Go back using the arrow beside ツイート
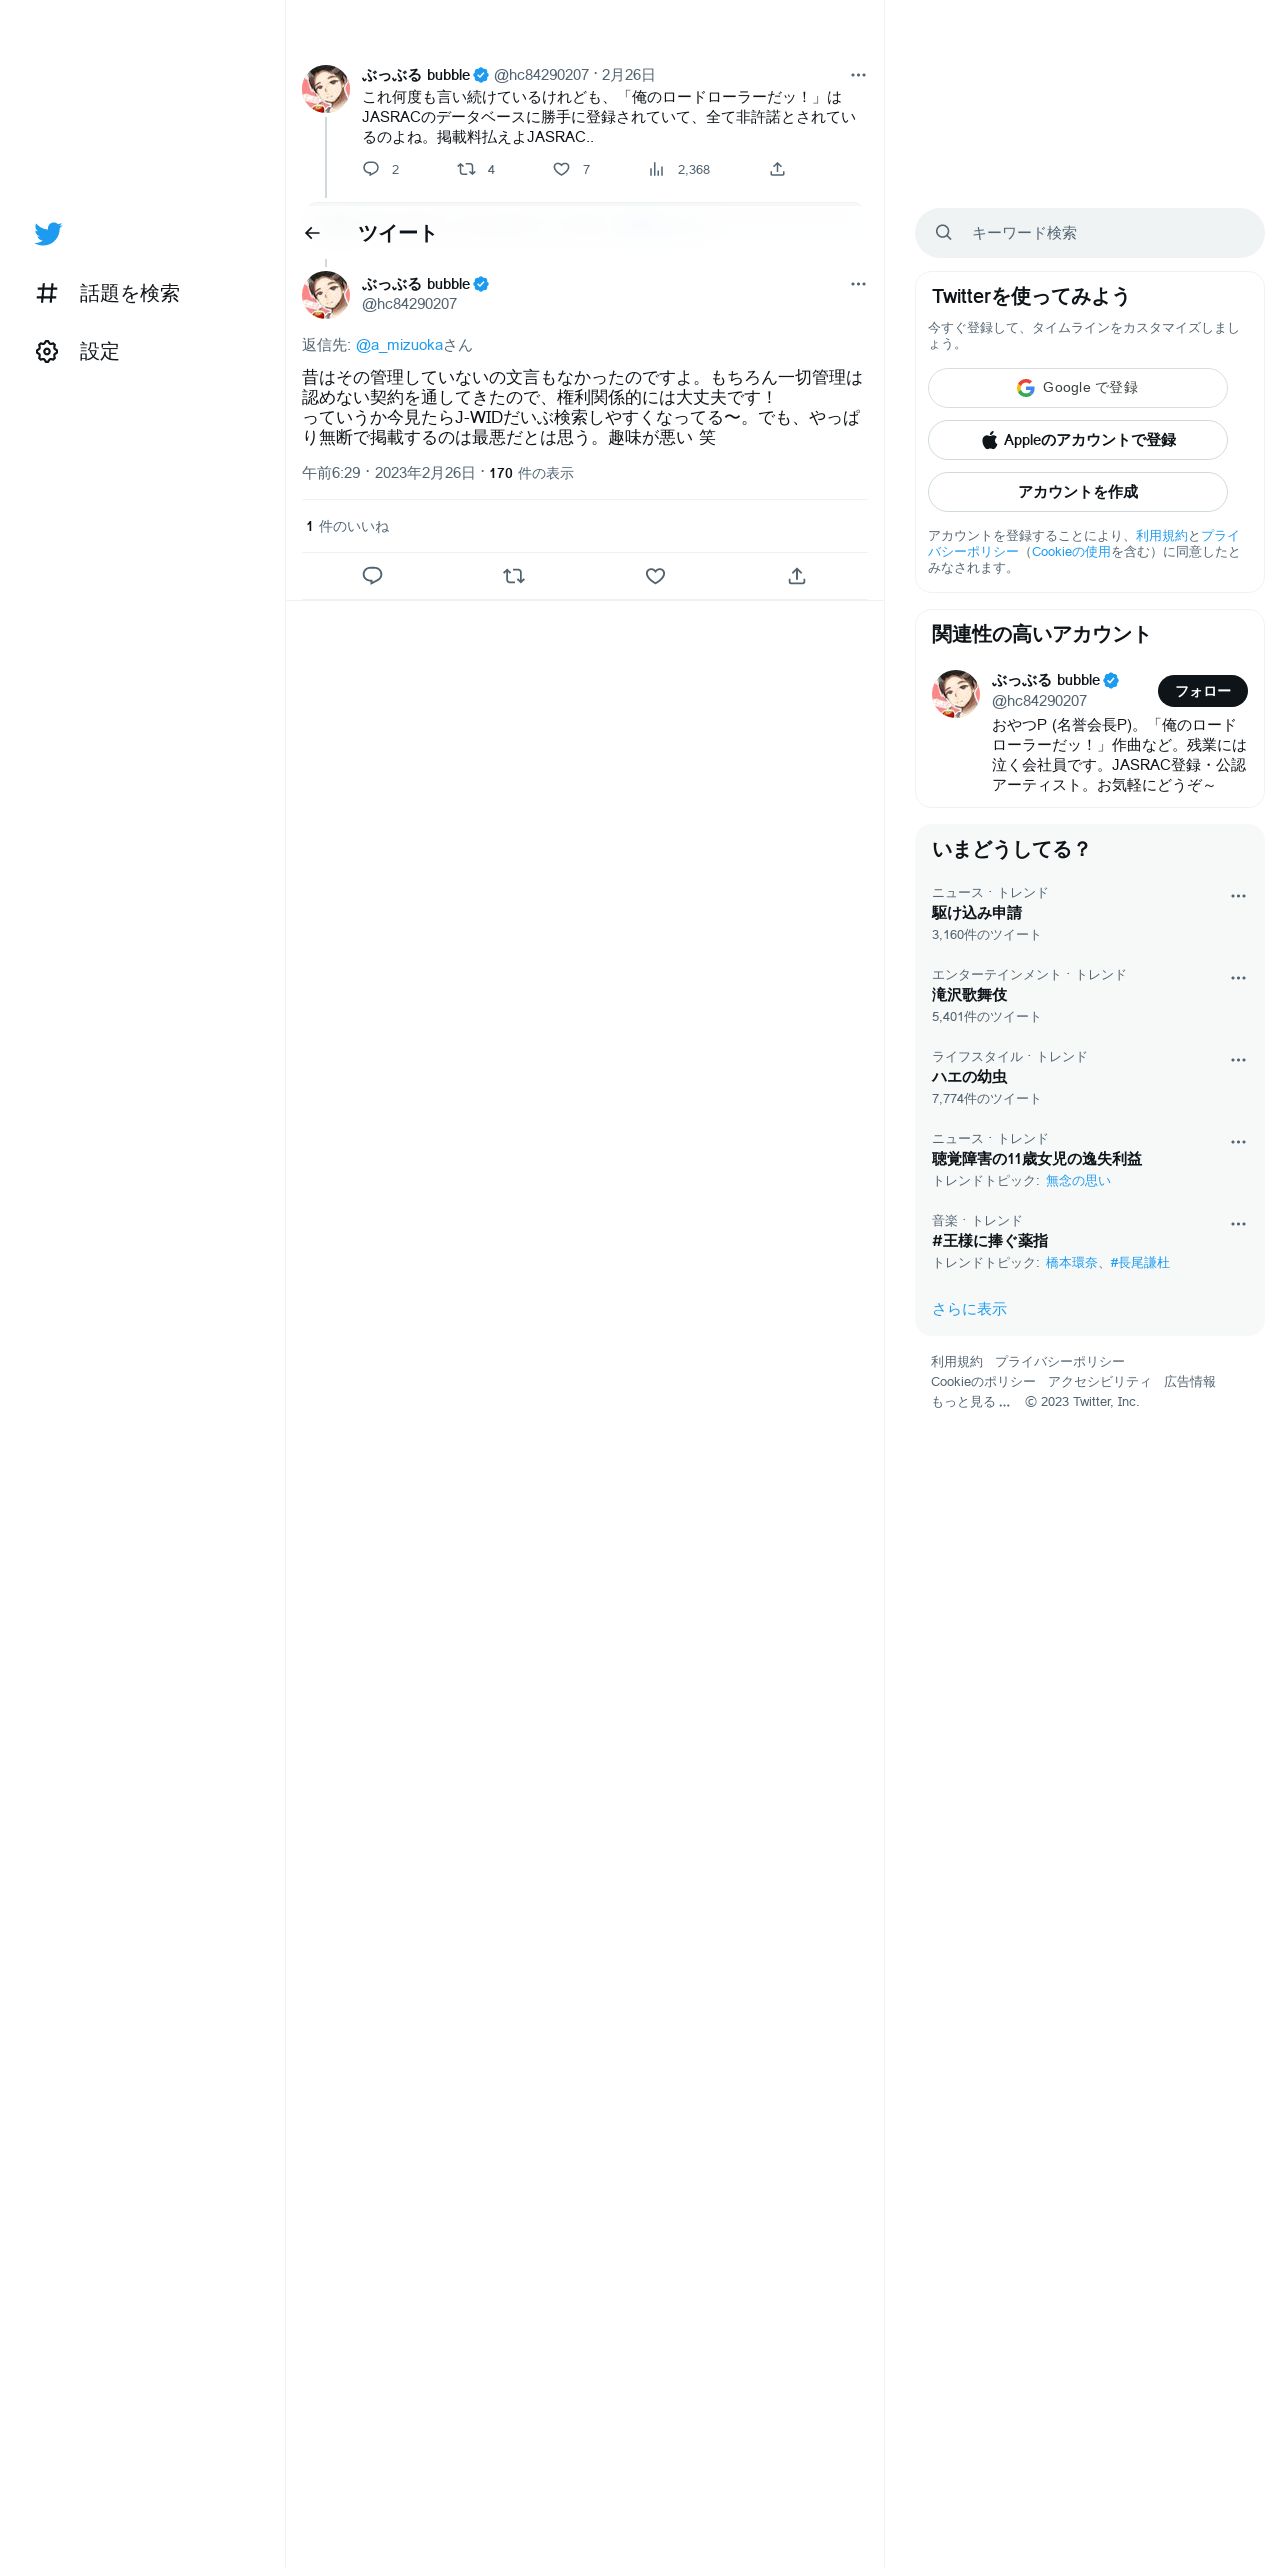The height and width of the screenshot is (2568, 1284). (312, 233)
